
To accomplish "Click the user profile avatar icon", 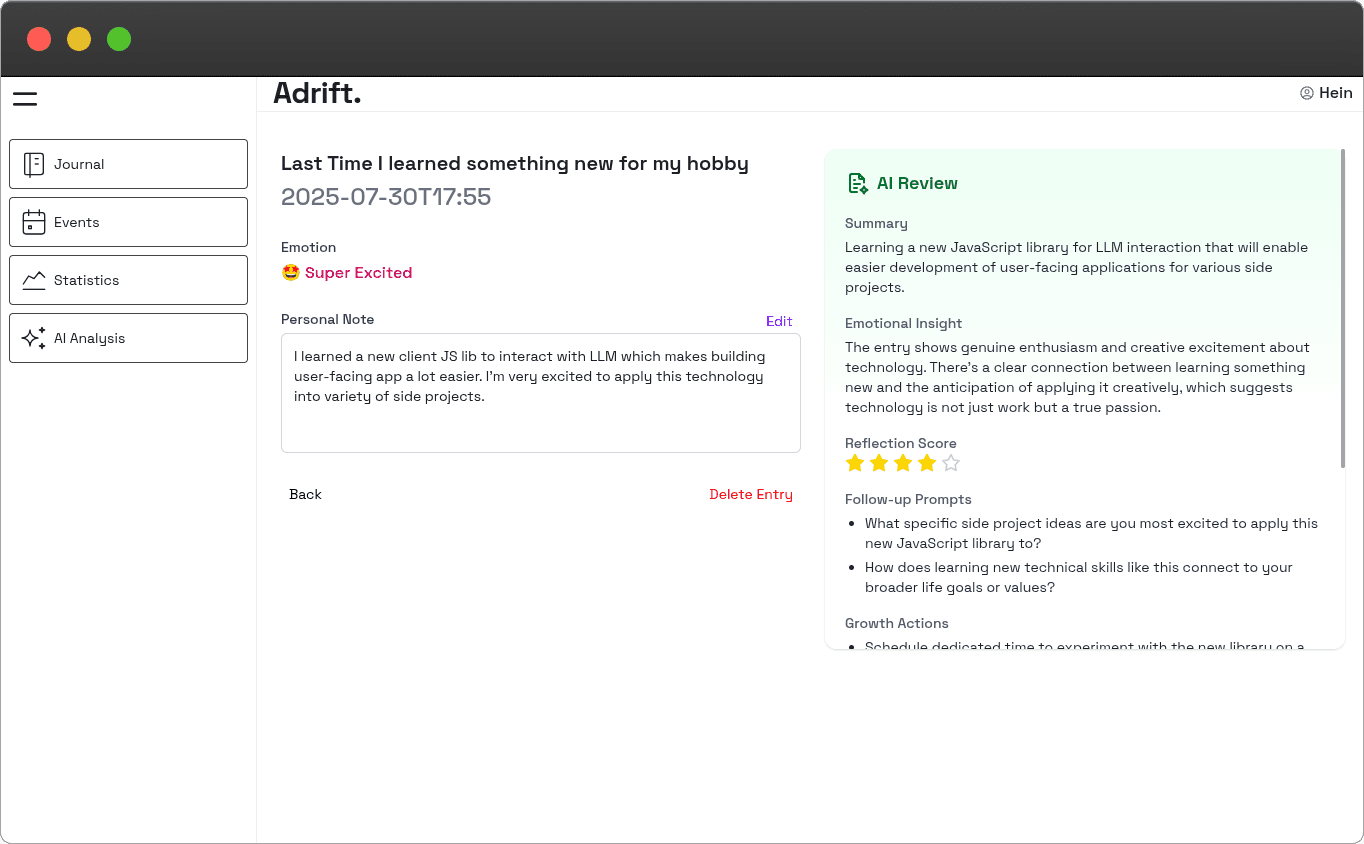I will [1306, 93].
